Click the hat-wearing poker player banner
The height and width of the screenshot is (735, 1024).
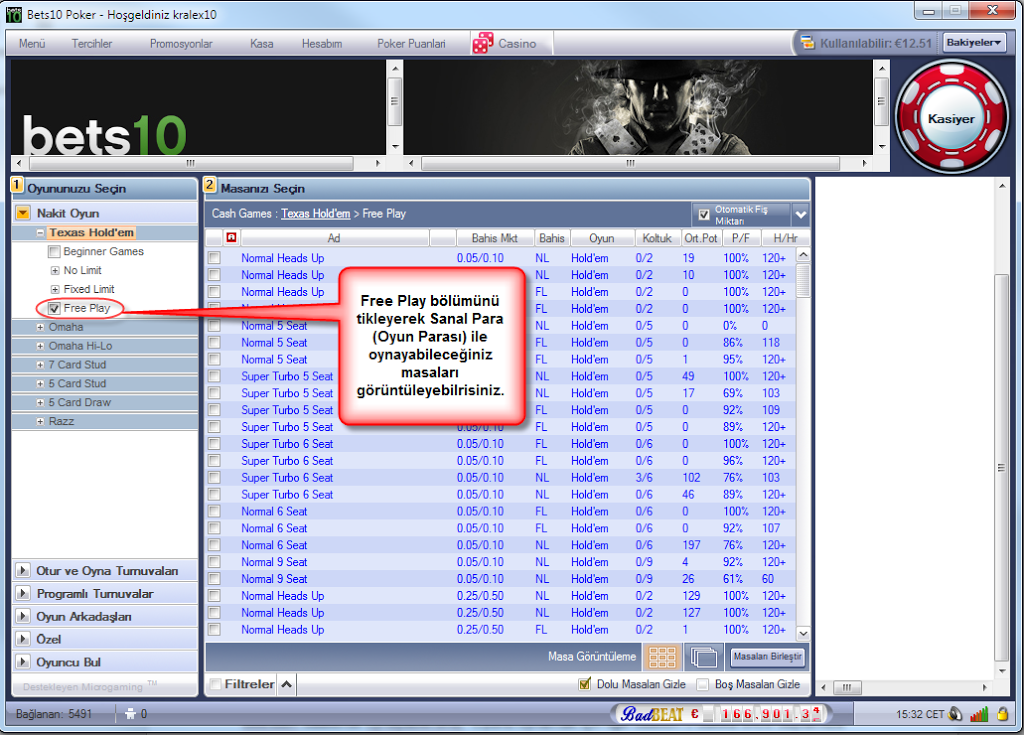coord(638,108)
